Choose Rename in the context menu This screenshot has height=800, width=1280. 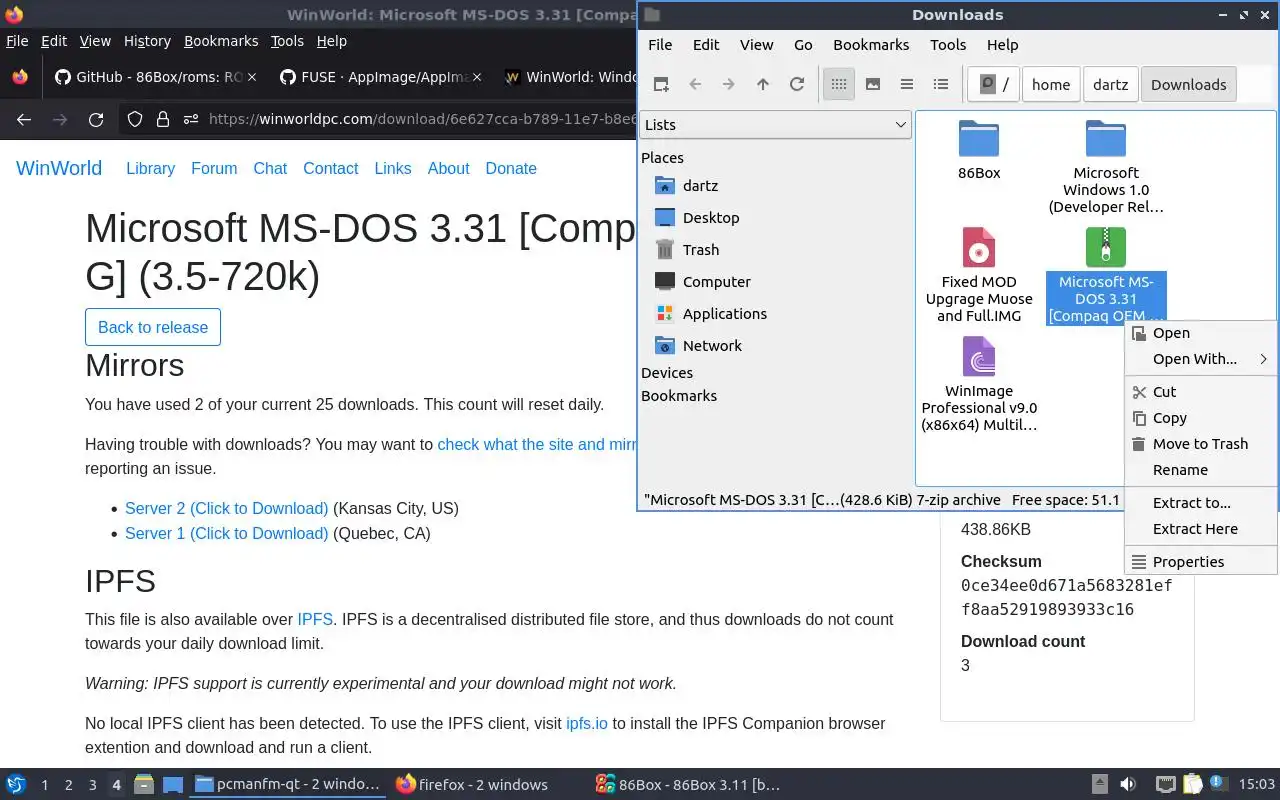[1200, 470]
